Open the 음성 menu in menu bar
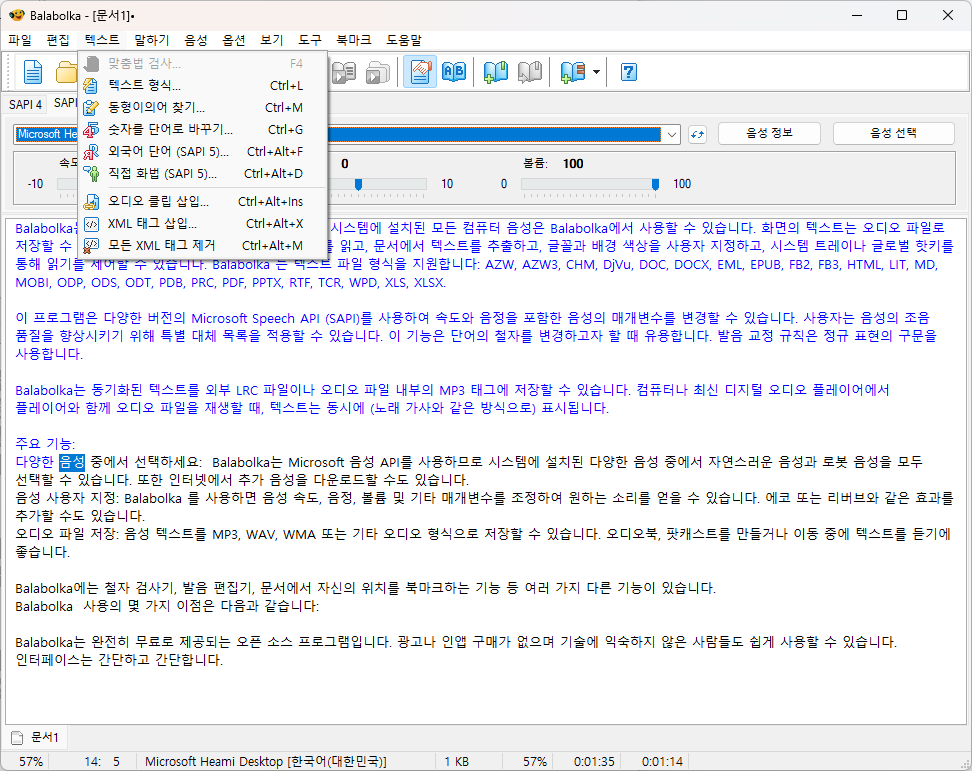 coord(195,40)
